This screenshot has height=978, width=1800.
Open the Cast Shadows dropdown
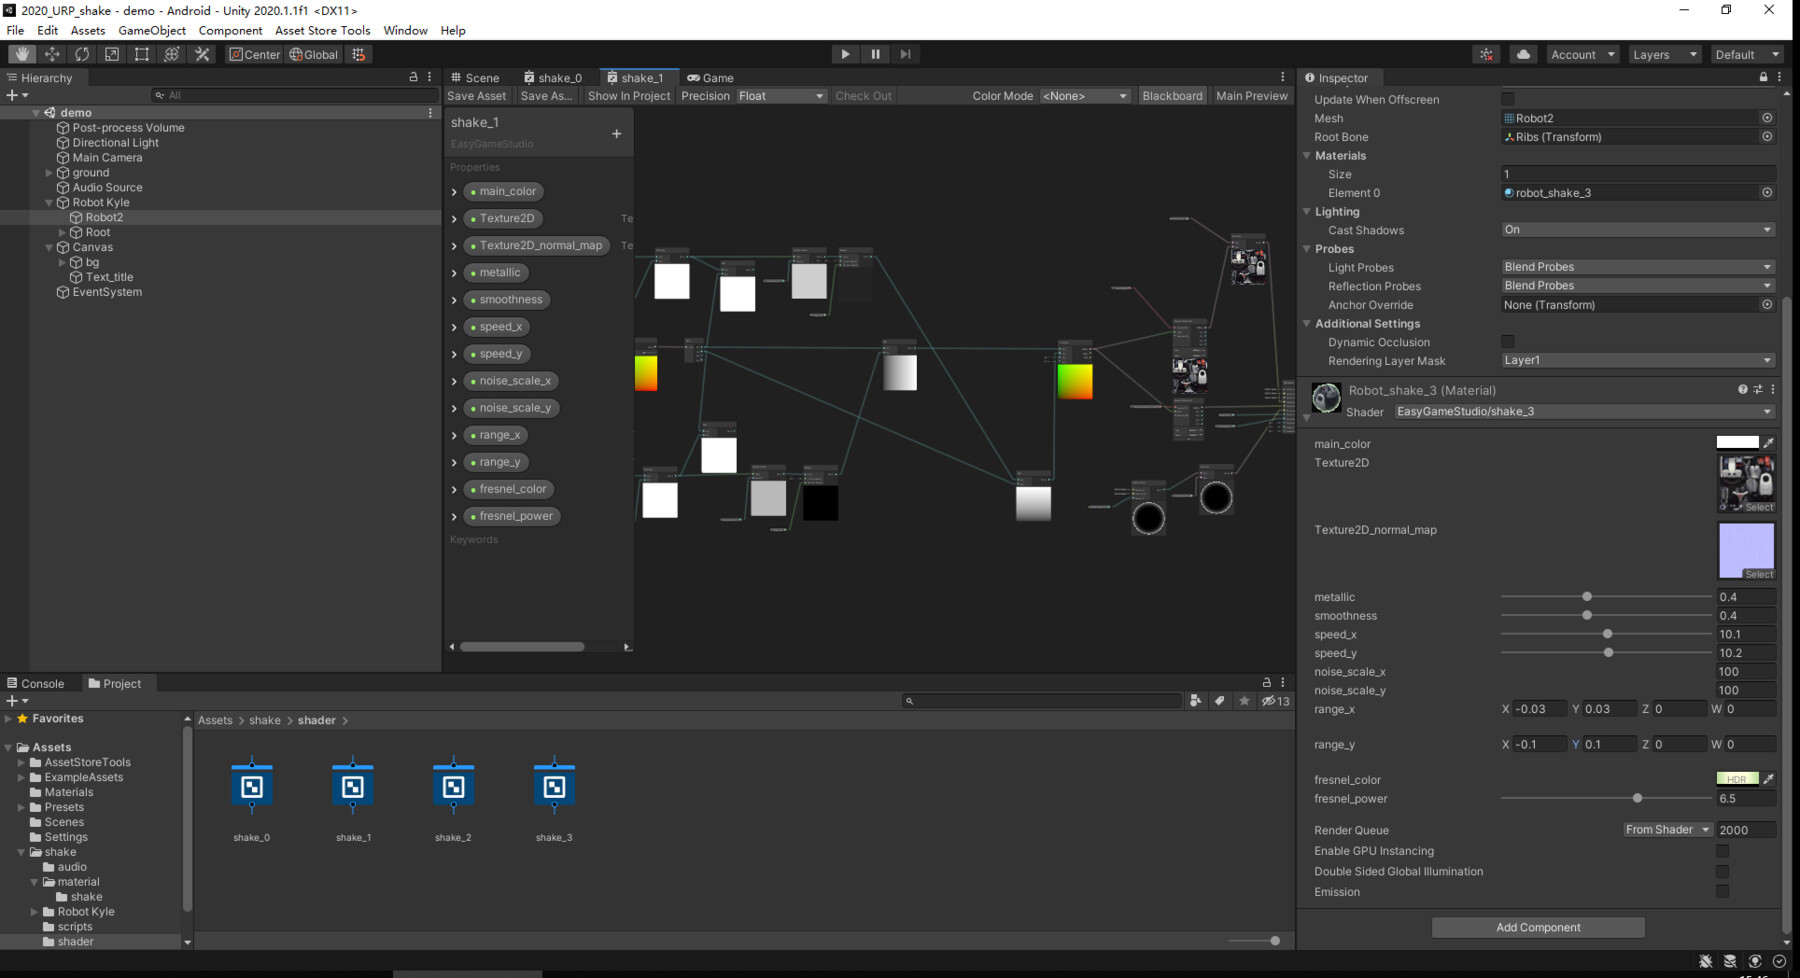1637,229
